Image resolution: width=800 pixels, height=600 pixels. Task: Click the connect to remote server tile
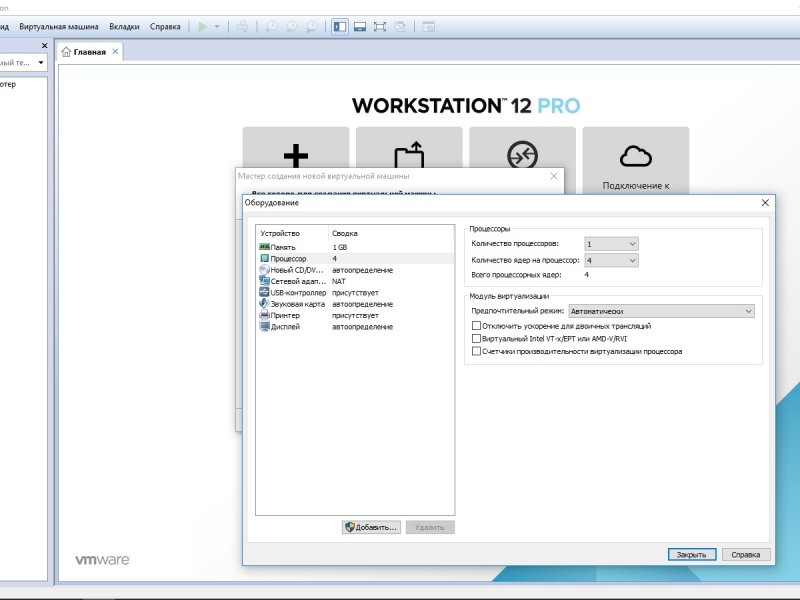tap(522, 149)
